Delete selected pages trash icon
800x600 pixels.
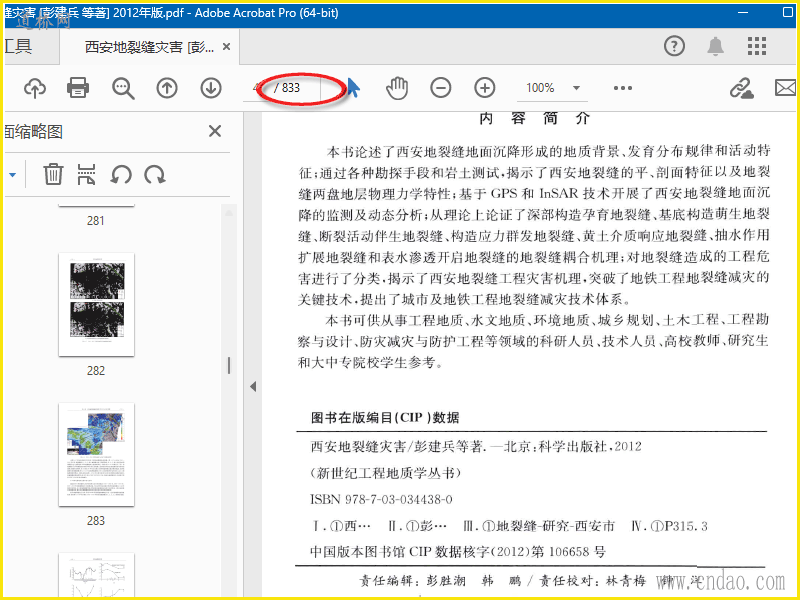click(53, 174)
